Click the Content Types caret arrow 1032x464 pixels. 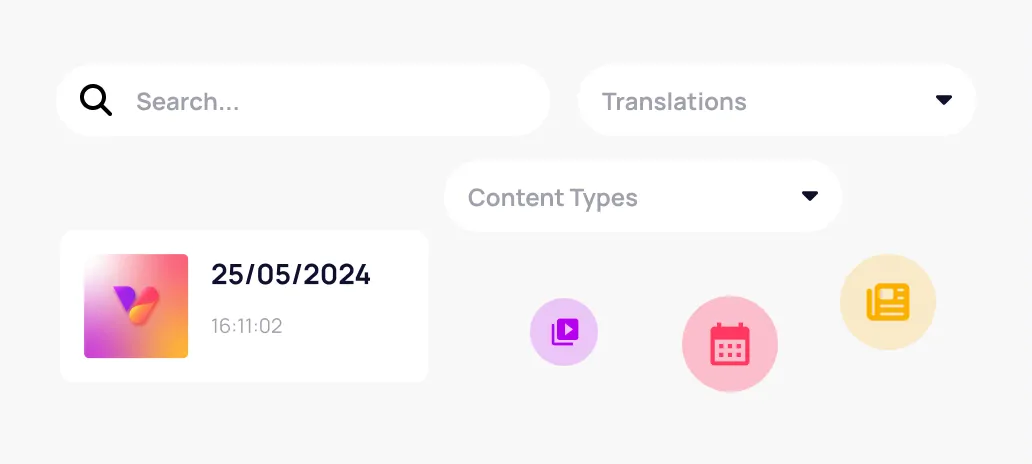(810, 196)
